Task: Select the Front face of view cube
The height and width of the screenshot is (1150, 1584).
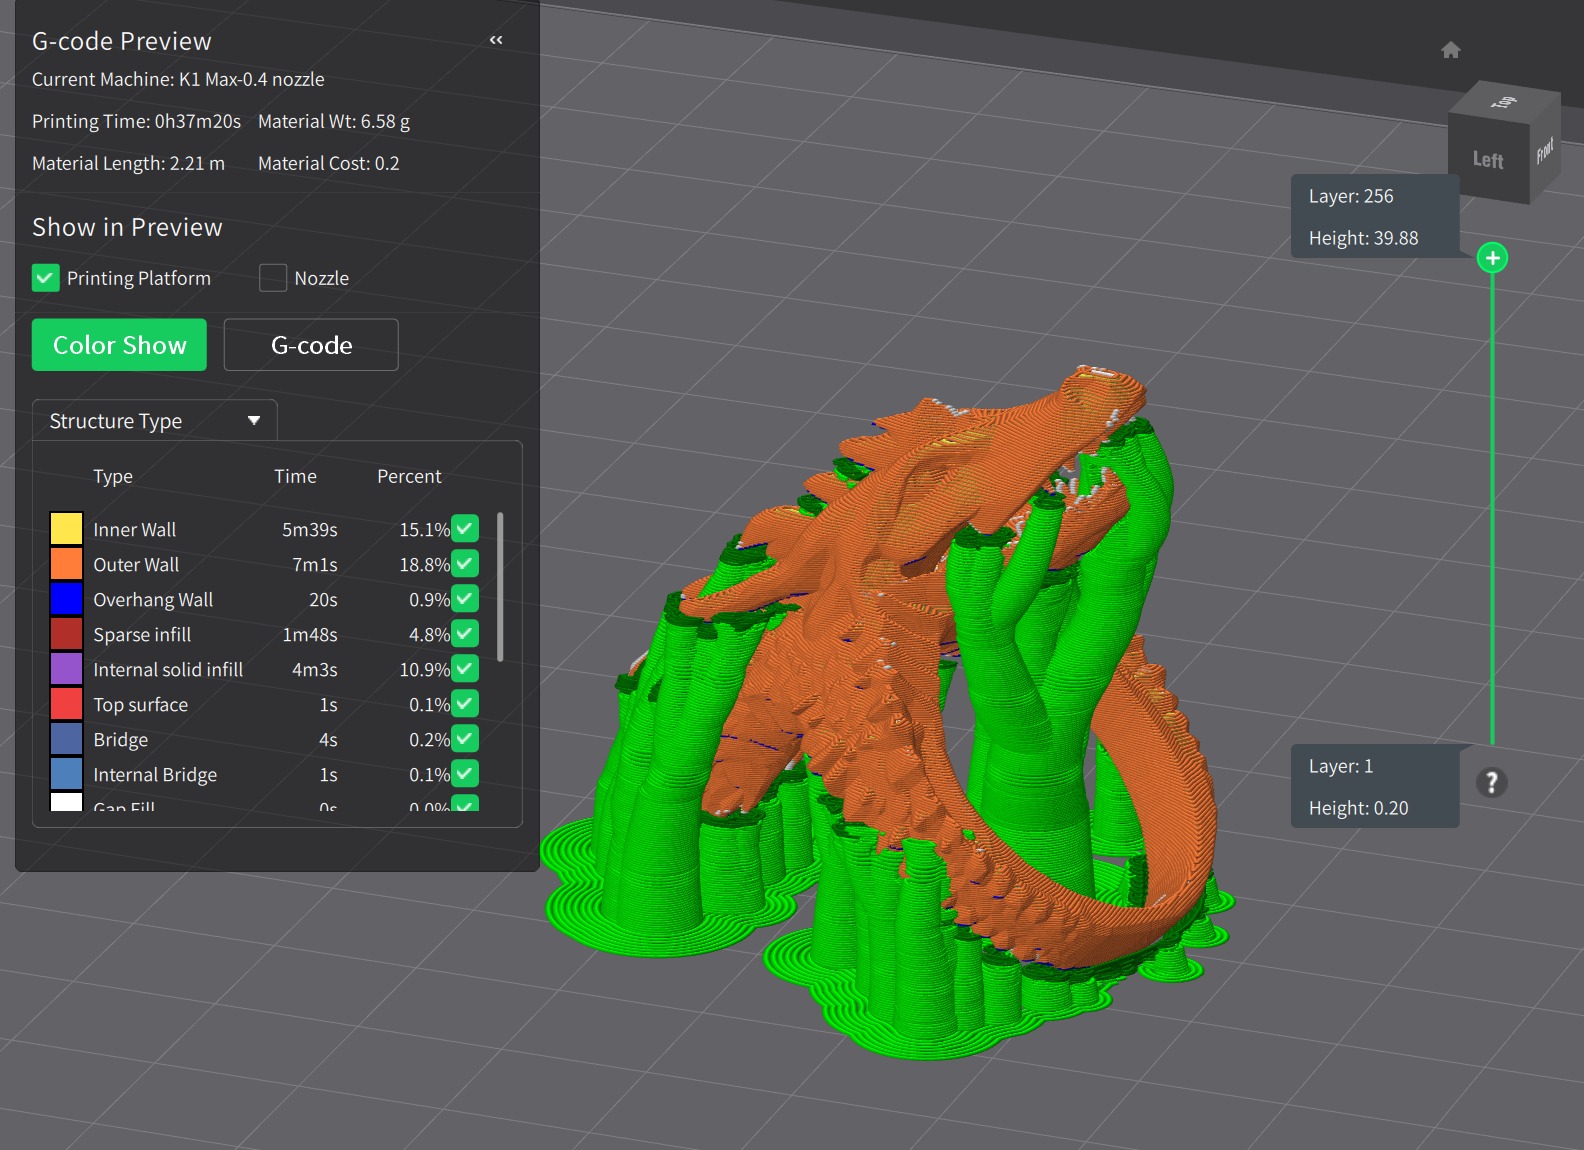Action: [x=1545, y=150]
